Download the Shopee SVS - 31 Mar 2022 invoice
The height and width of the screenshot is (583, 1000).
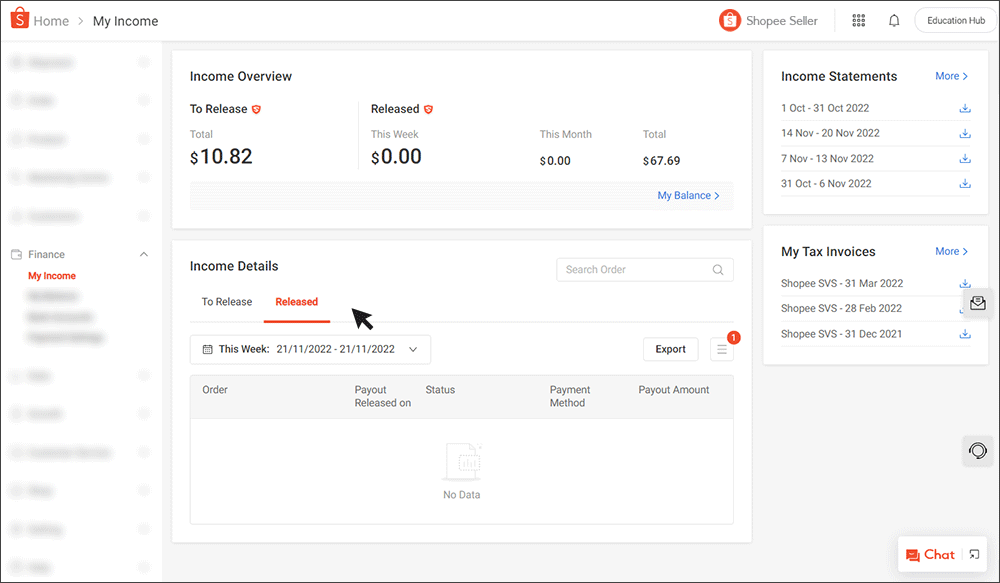(x=965, y=283)
